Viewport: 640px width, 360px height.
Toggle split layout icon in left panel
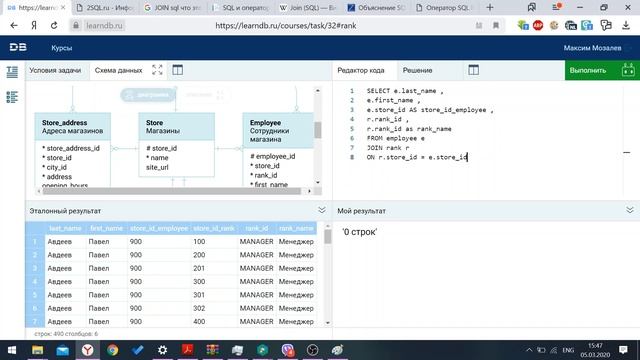[178, 70]
